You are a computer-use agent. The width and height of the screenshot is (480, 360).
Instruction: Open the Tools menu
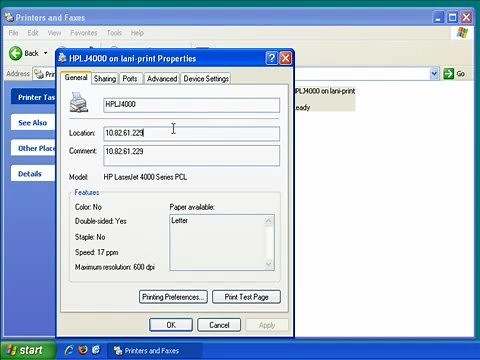[114, 33]
